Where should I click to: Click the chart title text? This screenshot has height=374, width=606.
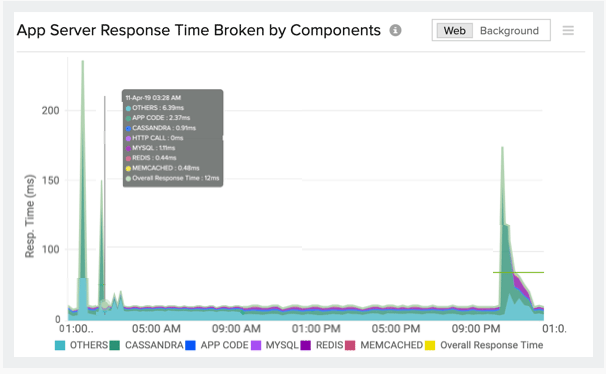pyautogui.click(x=199, y=30)
